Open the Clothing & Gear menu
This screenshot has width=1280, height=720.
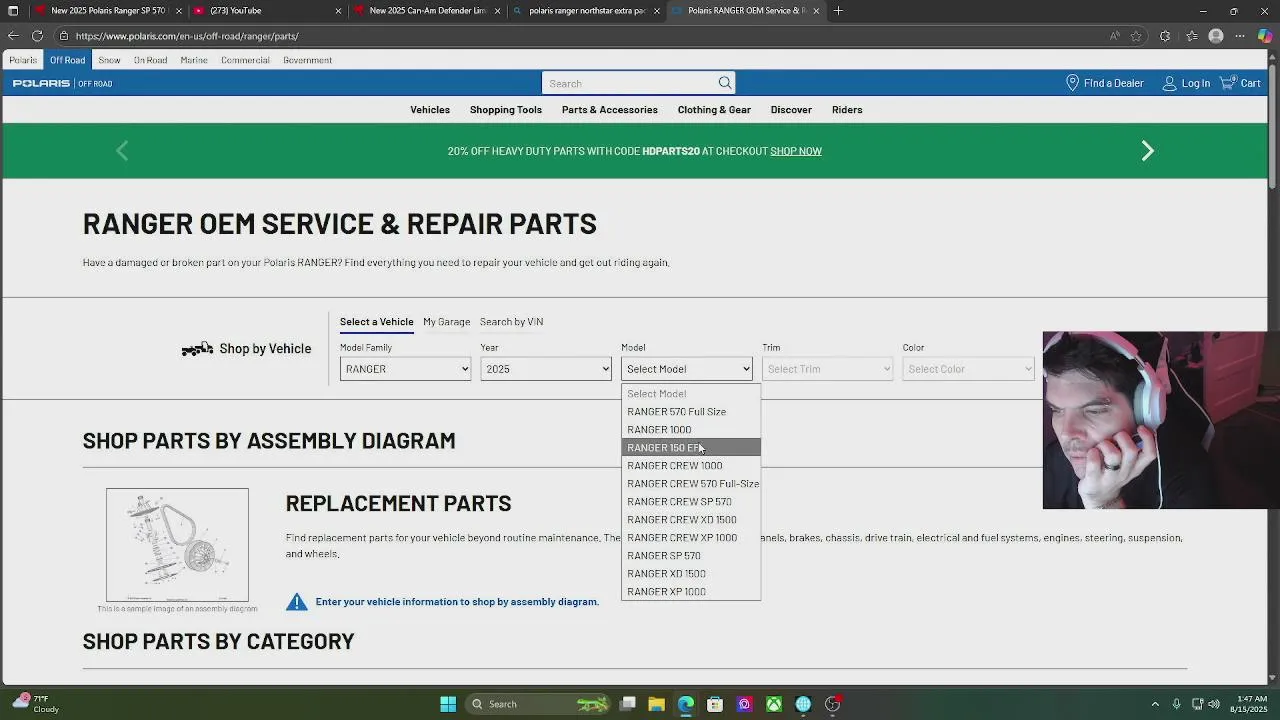click(714, 110)
